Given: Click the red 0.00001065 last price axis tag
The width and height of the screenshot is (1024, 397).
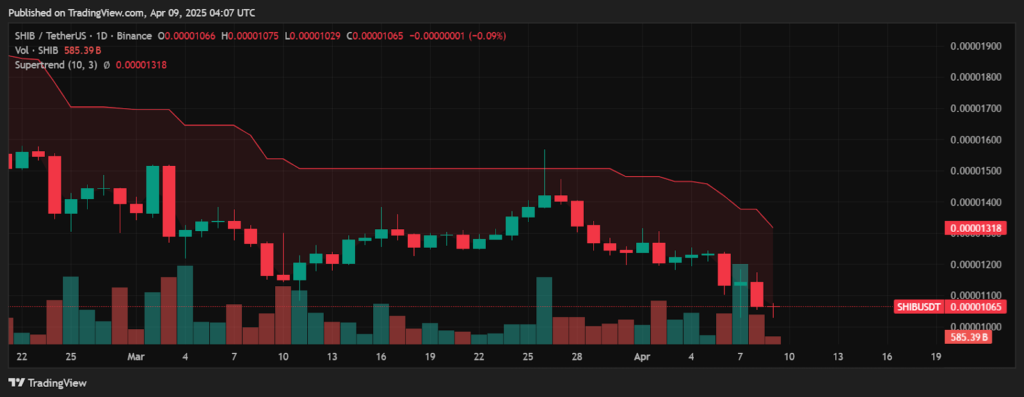Looking at the screenshot, I should [x=977, y=307].
